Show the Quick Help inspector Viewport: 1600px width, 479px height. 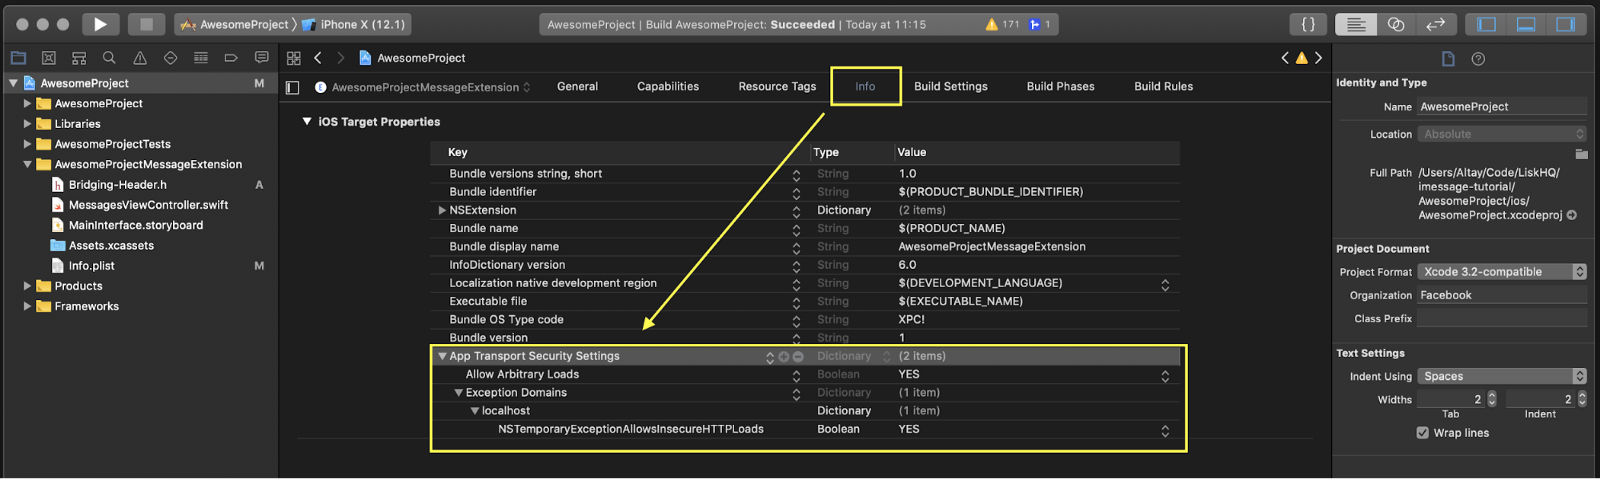(x=1478, y=59)
